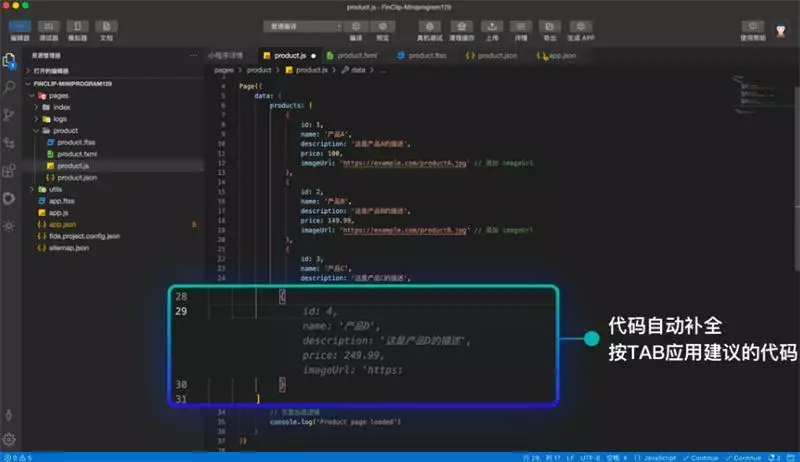This screenshot has height=462, width=800.
Task: Click the editor vertical scrollbar
Action: coord(797,176)
